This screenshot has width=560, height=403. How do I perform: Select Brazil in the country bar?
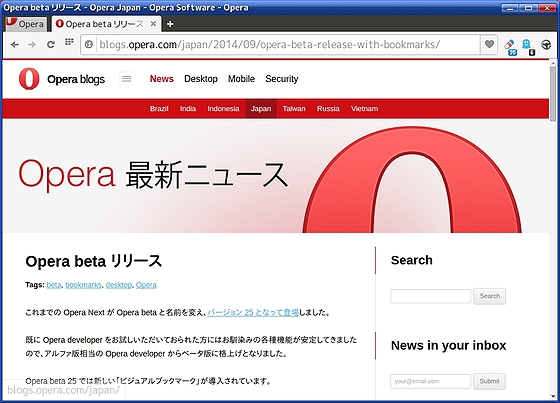159,109
